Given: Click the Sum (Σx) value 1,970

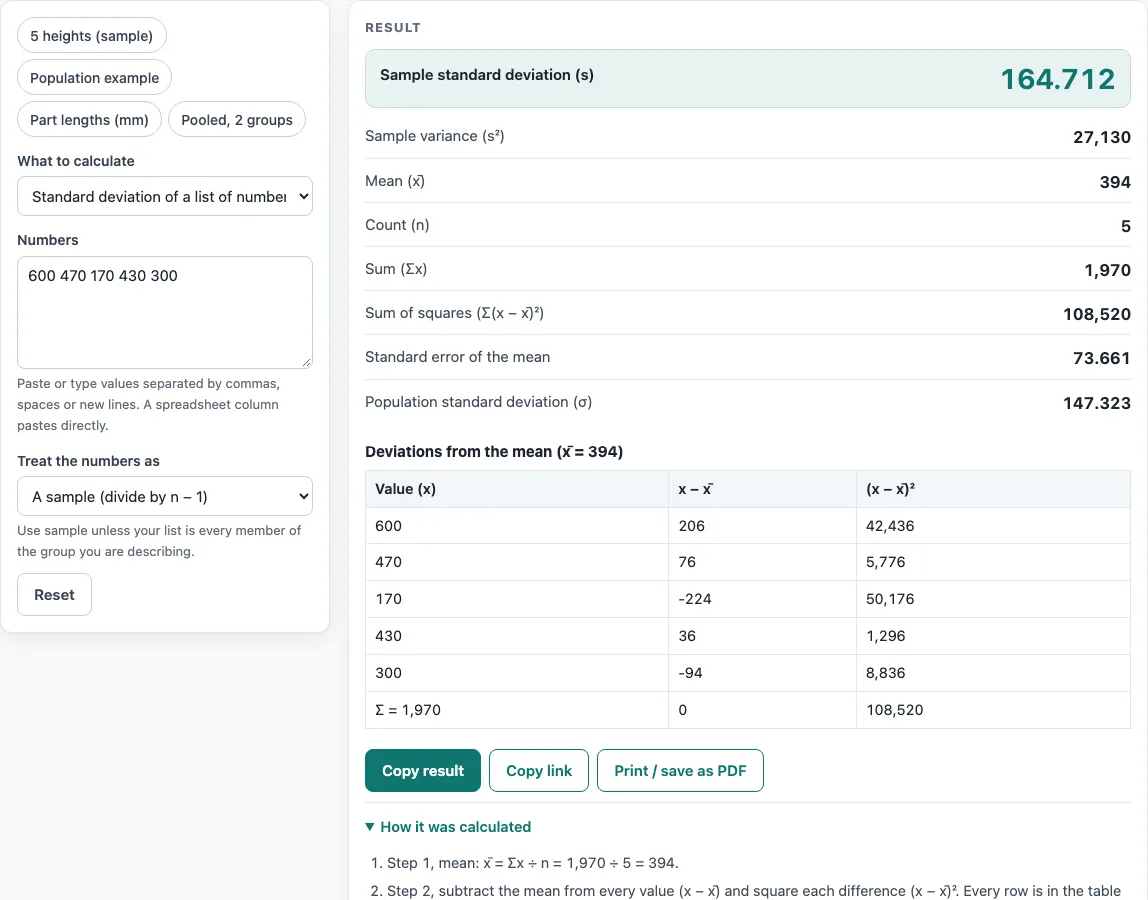Looking at the screenshot, I should pyautogui.click(x=1107, y=270).
